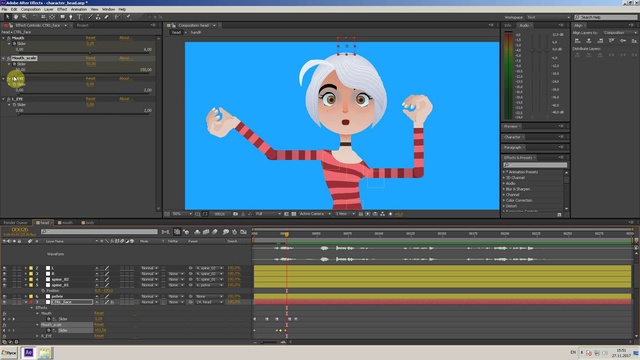Click the draft 3D icon in timeline
This screenshot has width=640, height=360.
click(186, 232)
